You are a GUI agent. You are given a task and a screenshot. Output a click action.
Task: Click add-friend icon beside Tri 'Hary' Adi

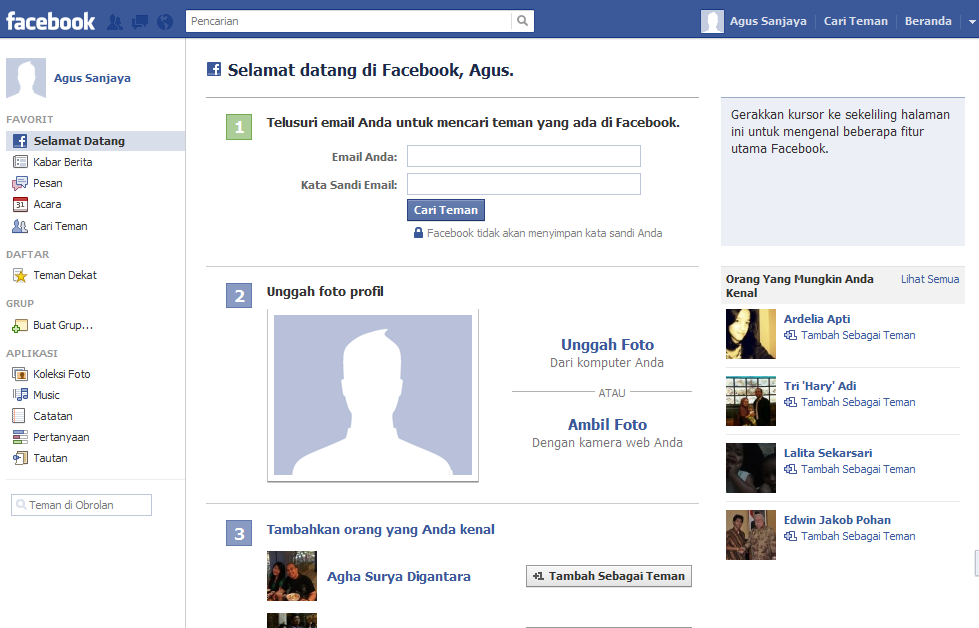[x=790, y=402]
